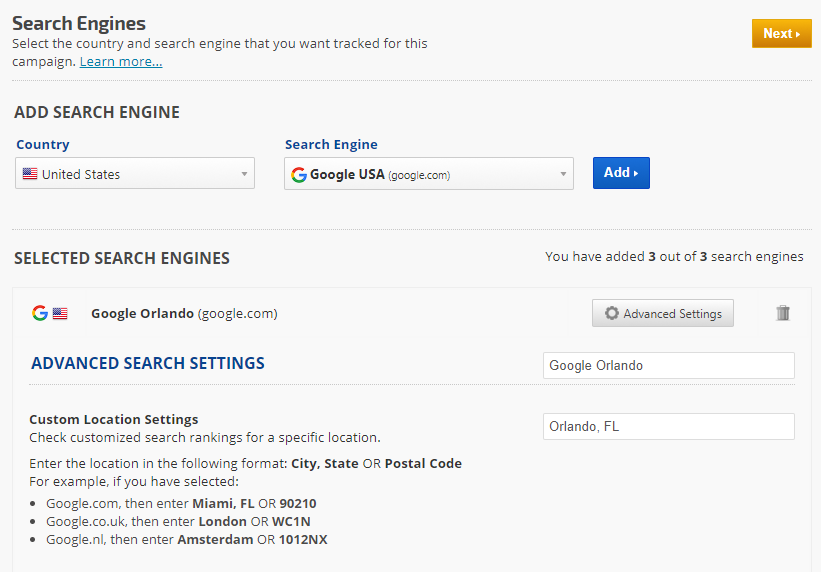Expand the Search Engine list using its arrow
This screenshot has width=821, height=572.
point(563,174)
